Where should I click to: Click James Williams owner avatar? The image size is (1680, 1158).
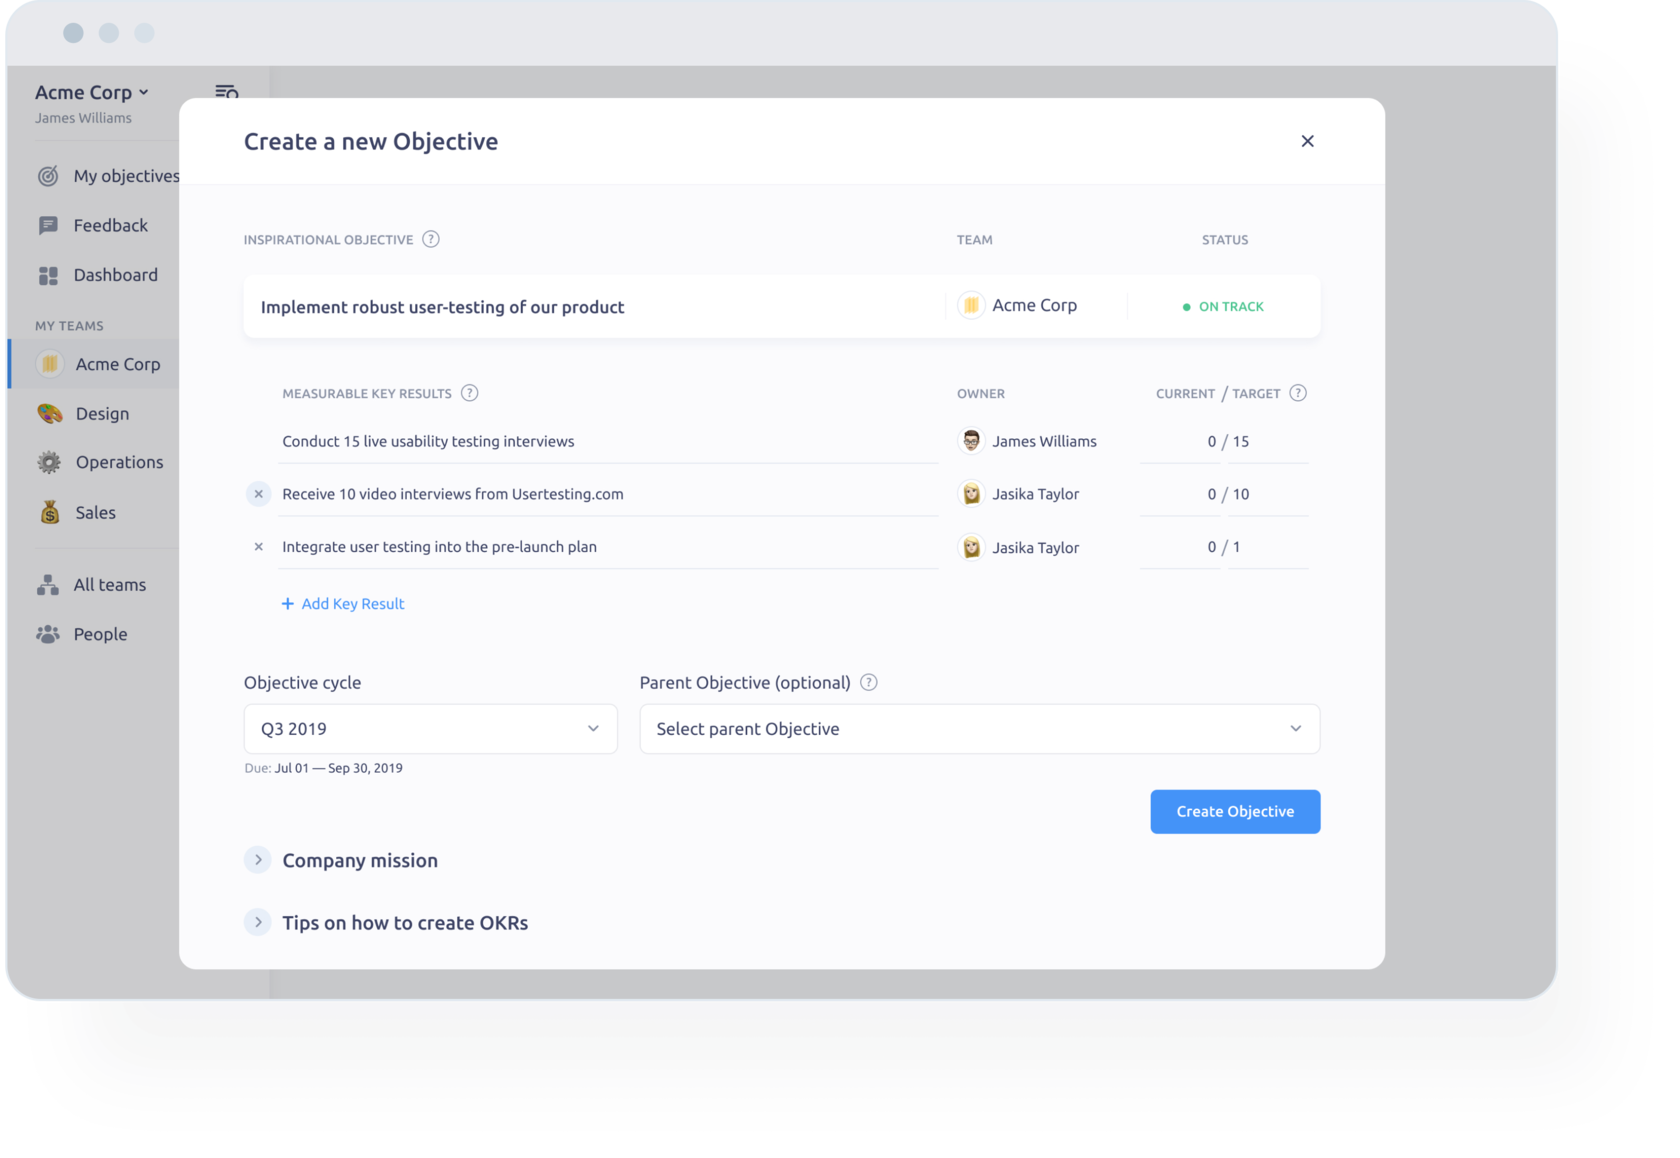tap(971, 441)
